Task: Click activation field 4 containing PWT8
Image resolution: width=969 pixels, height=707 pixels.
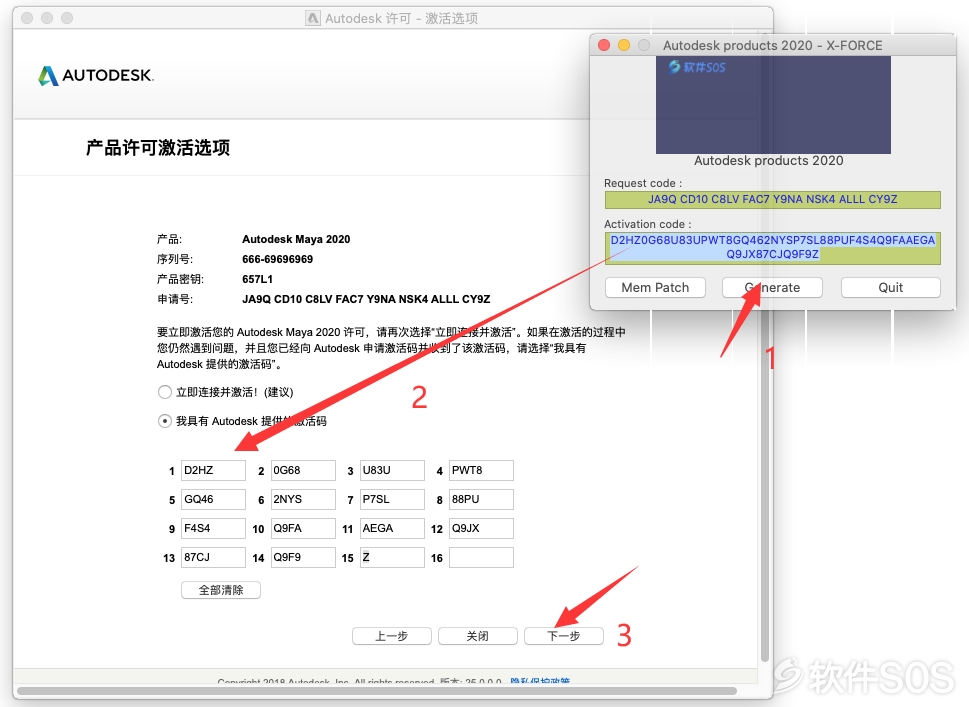Action: [x=481, y=470]
